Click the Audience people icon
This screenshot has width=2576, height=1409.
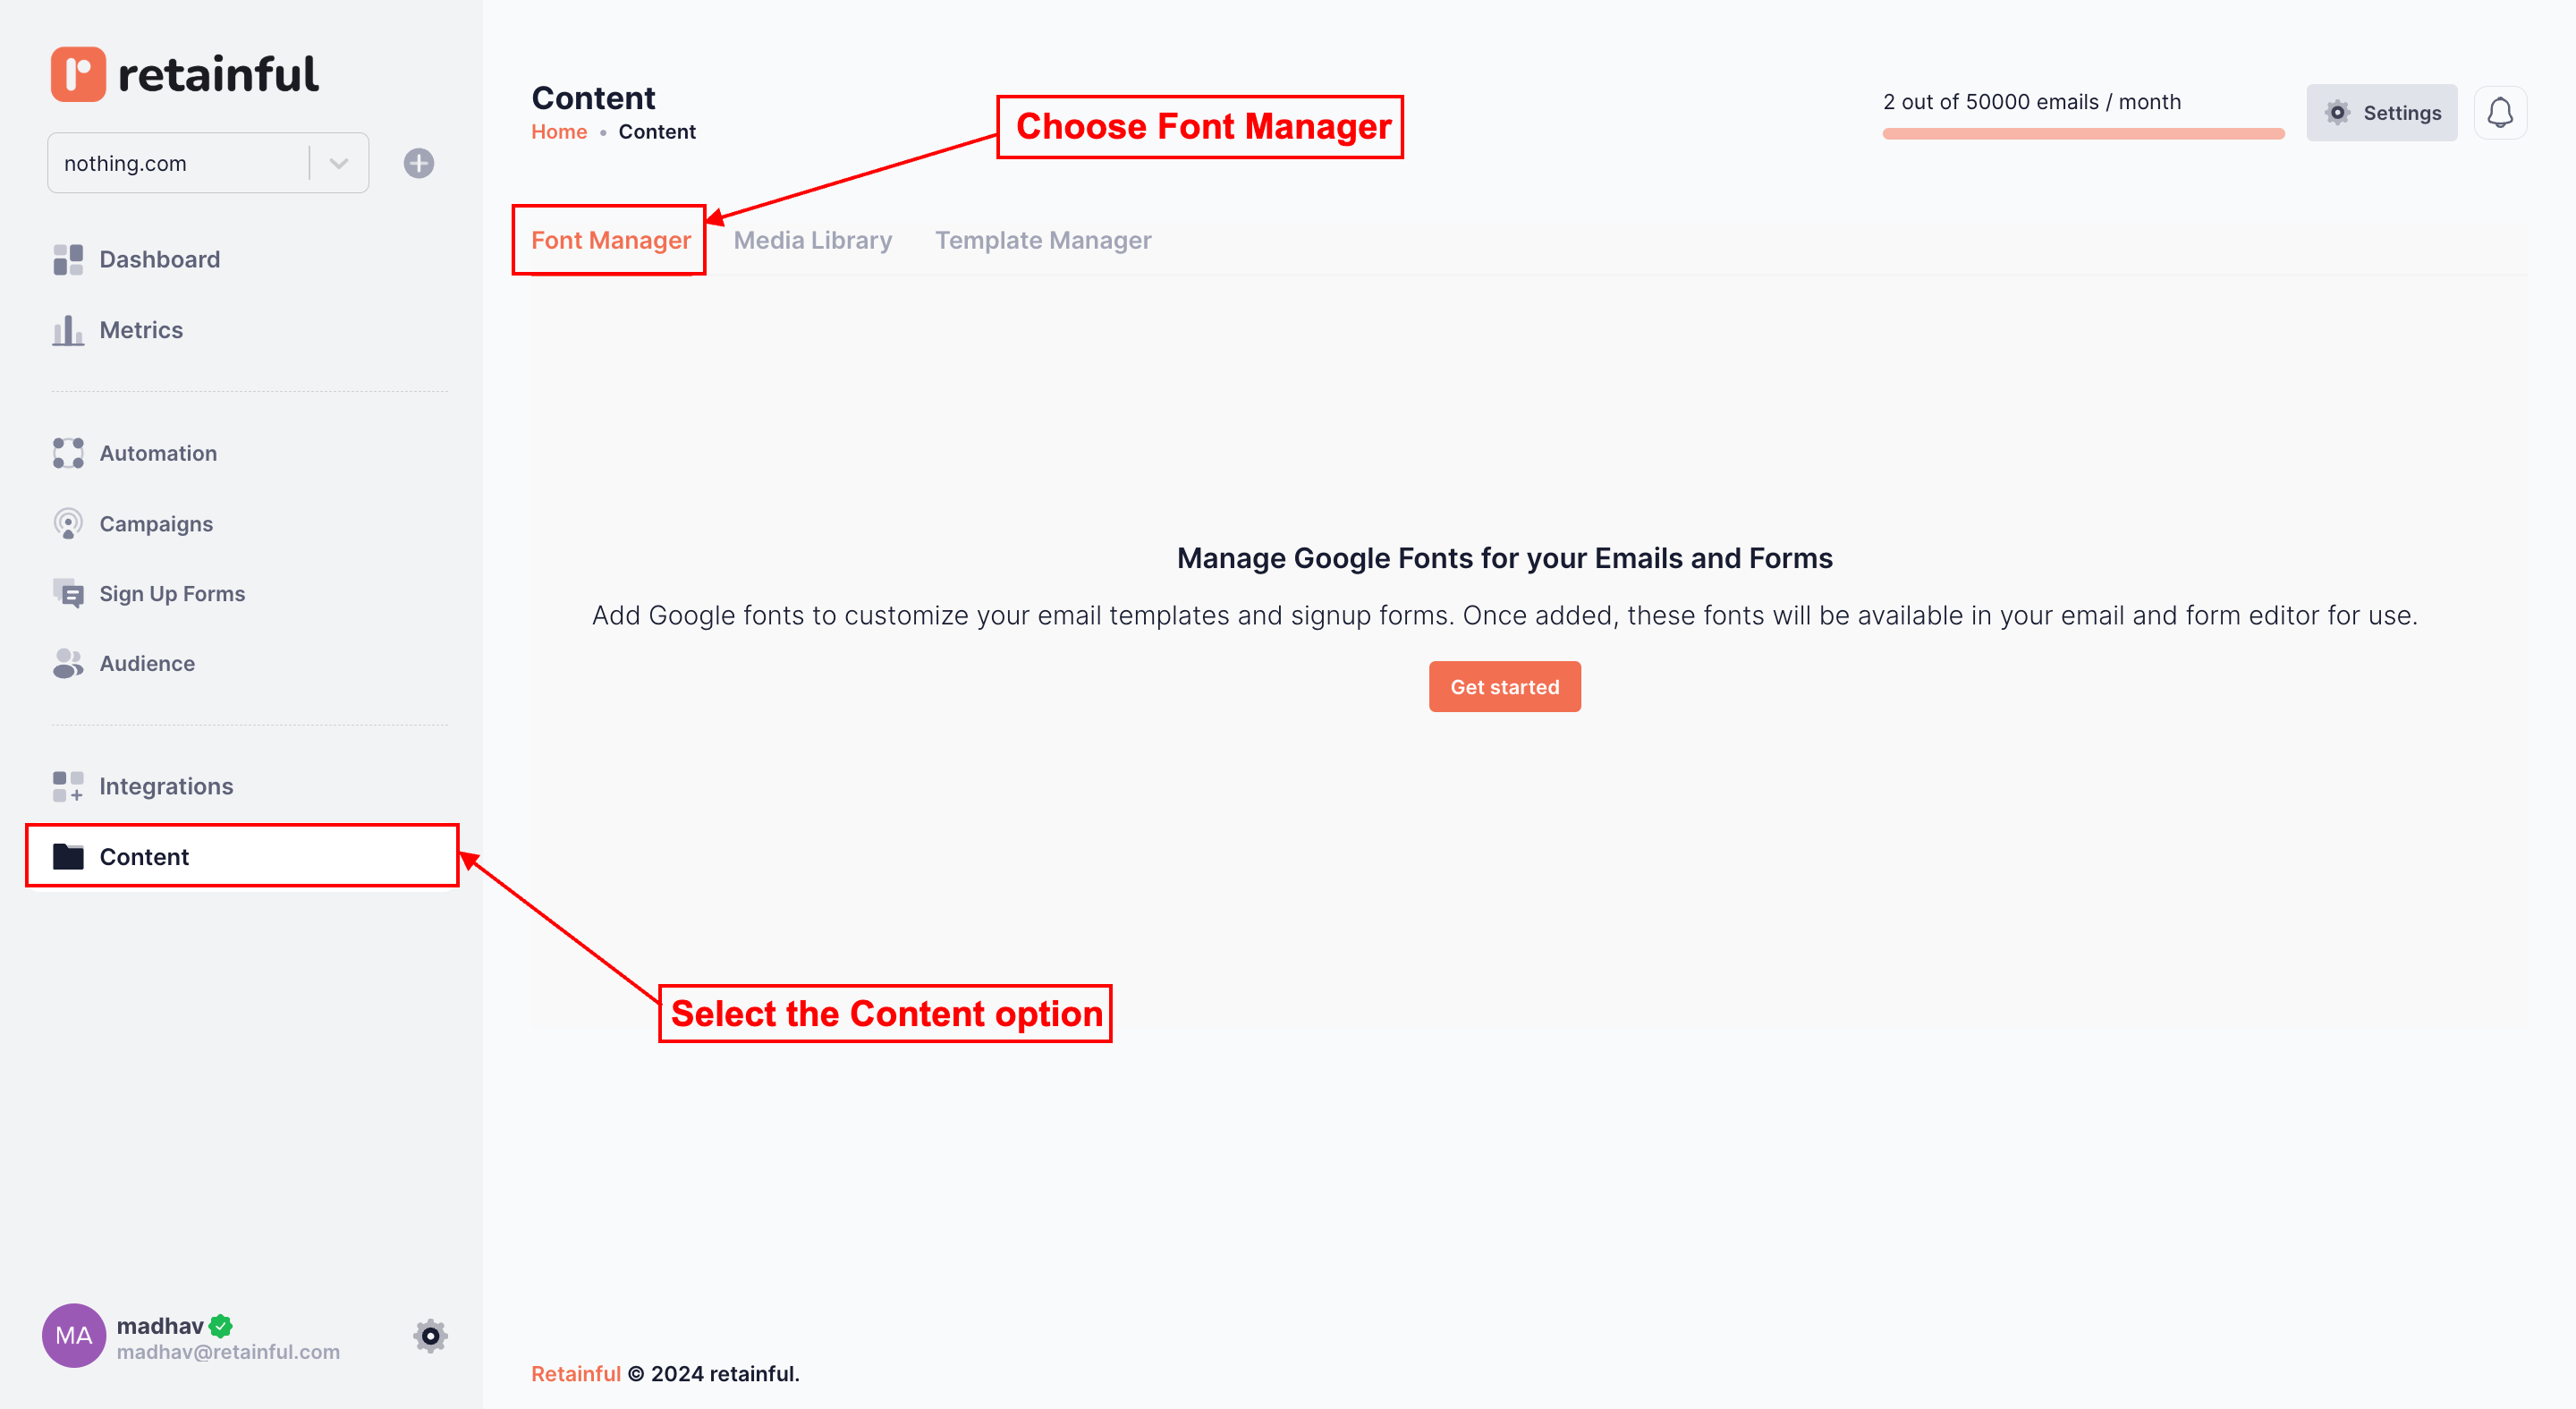pos(68,663)
